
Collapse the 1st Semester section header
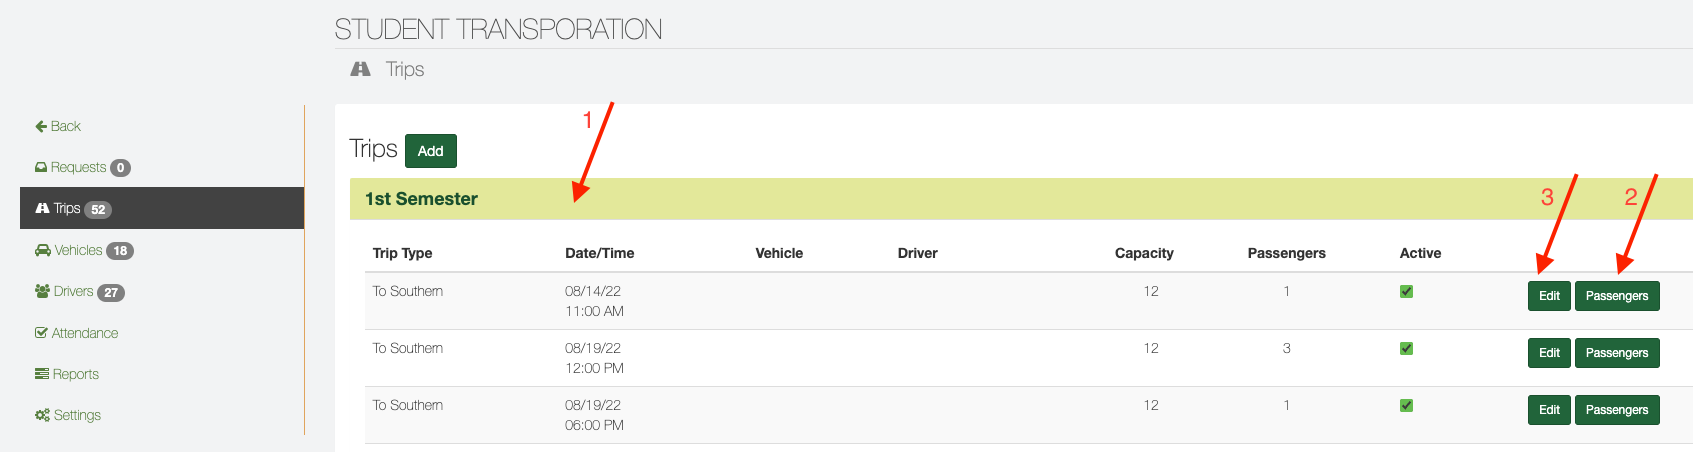point(421,199)
